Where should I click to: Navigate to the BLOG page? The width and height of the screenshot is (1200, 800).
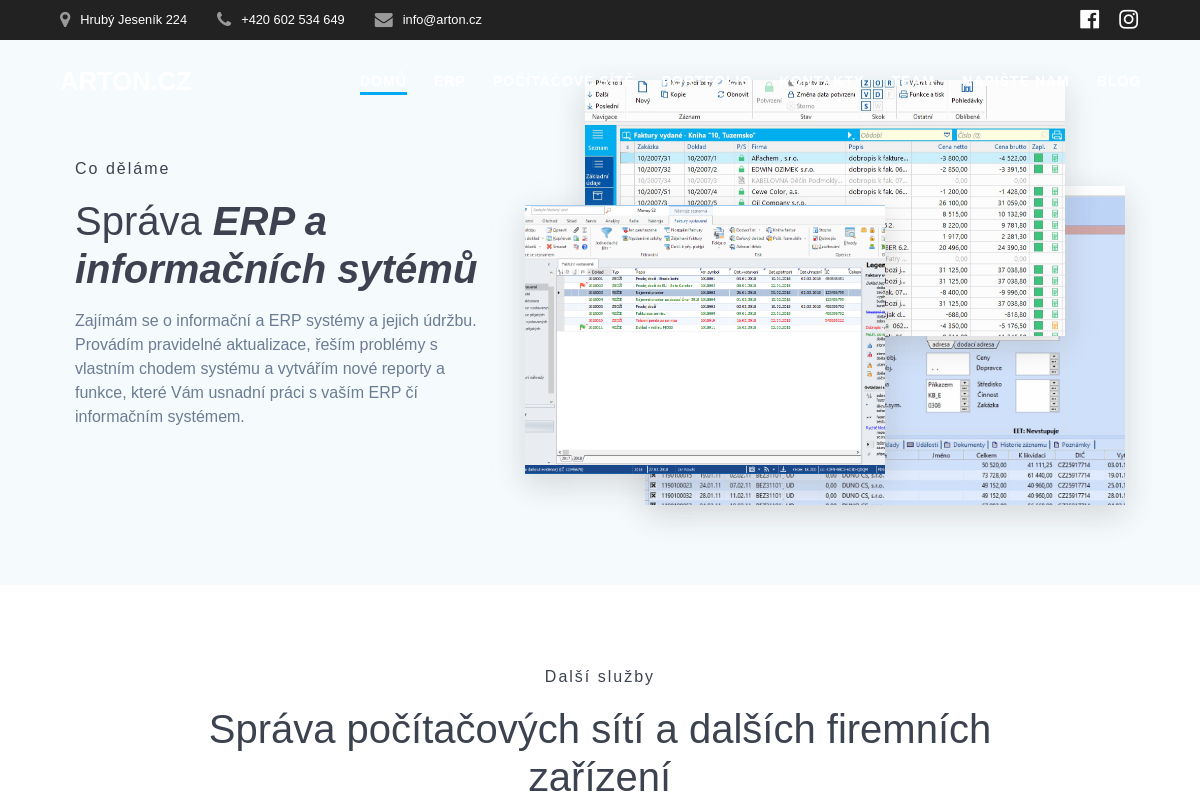point(1118,81)
